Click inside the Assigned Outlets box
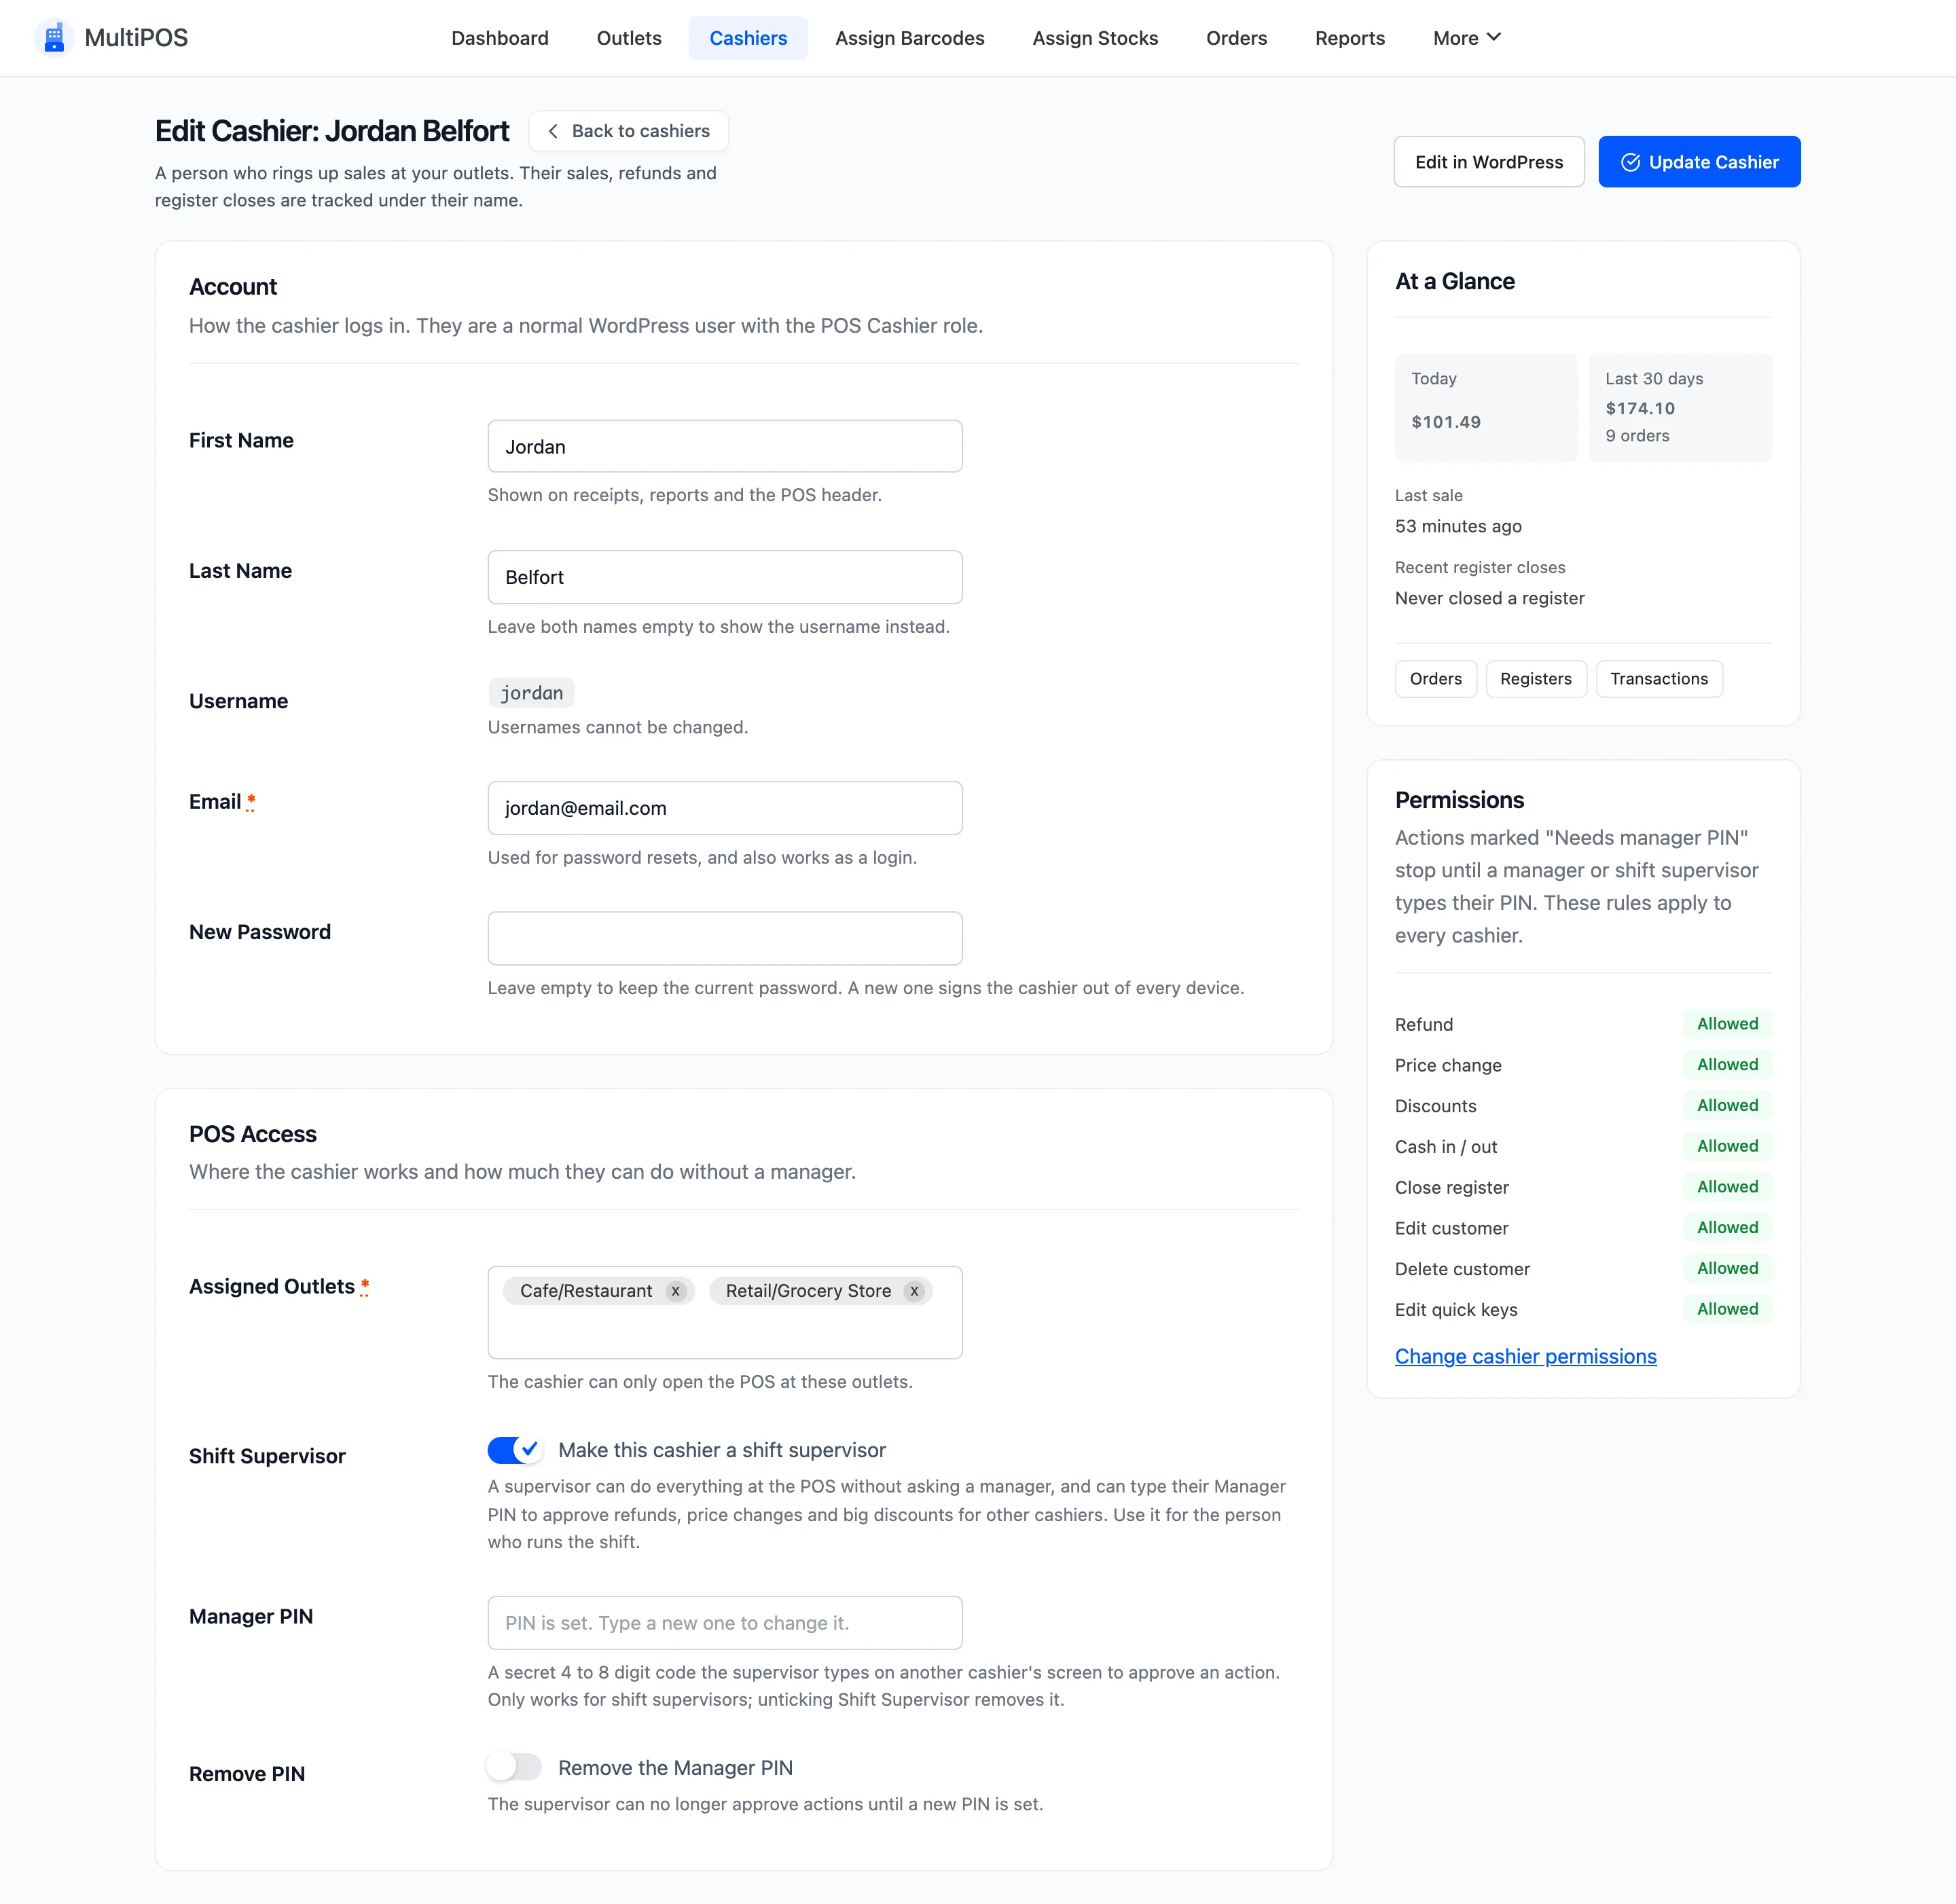This screenshot has height=1904, width=1956. tap(725, 1312)
